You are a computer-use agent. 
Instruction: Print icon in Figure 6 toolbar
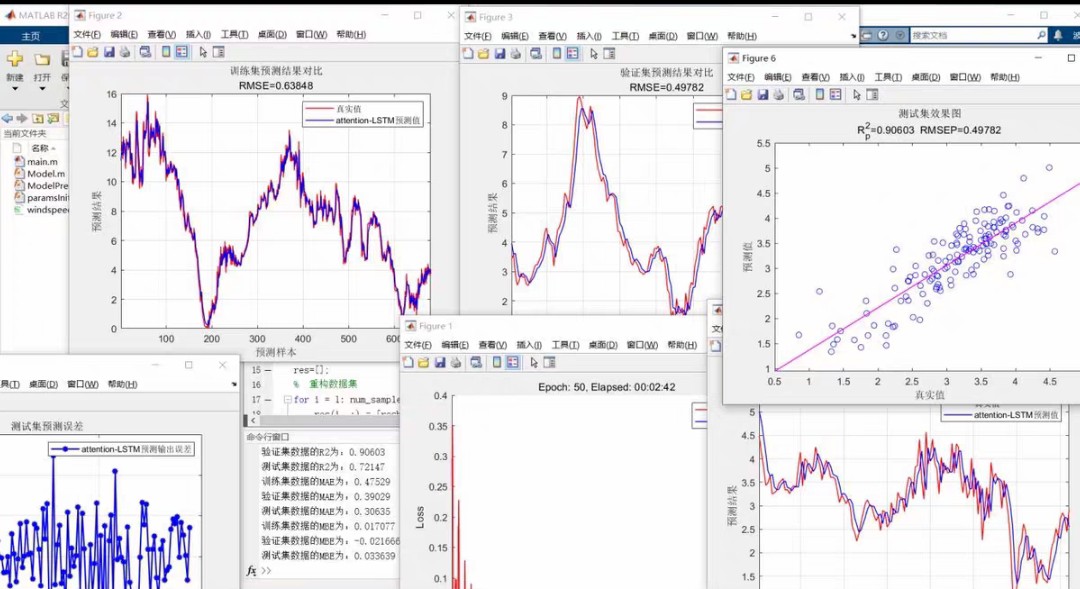pyautogui.click(x=778, y=95)
